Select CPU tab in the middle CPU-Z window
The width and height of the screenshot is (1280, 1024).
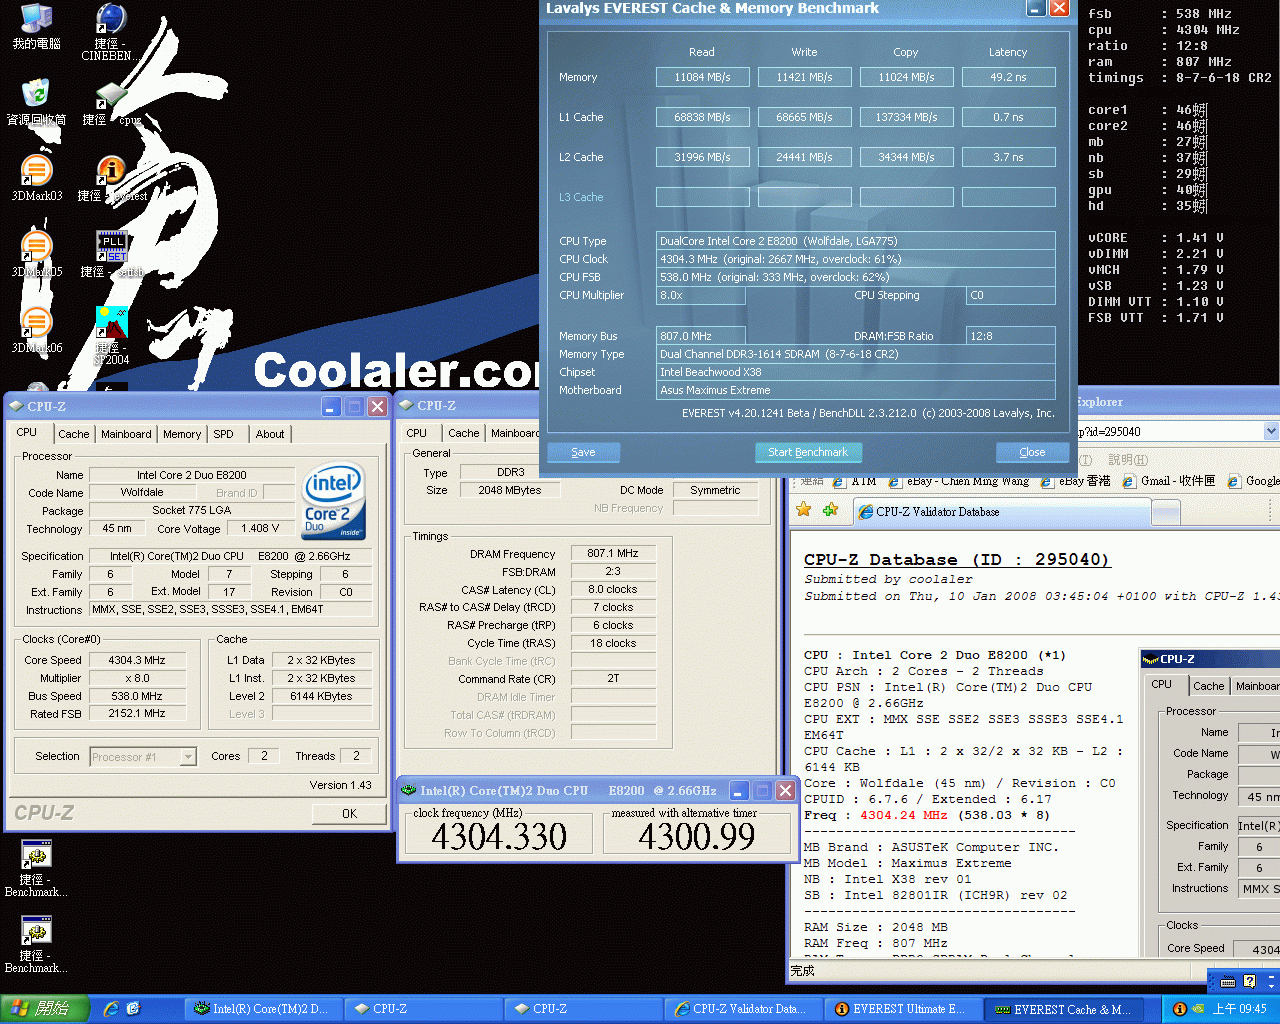tap(417, 433)
